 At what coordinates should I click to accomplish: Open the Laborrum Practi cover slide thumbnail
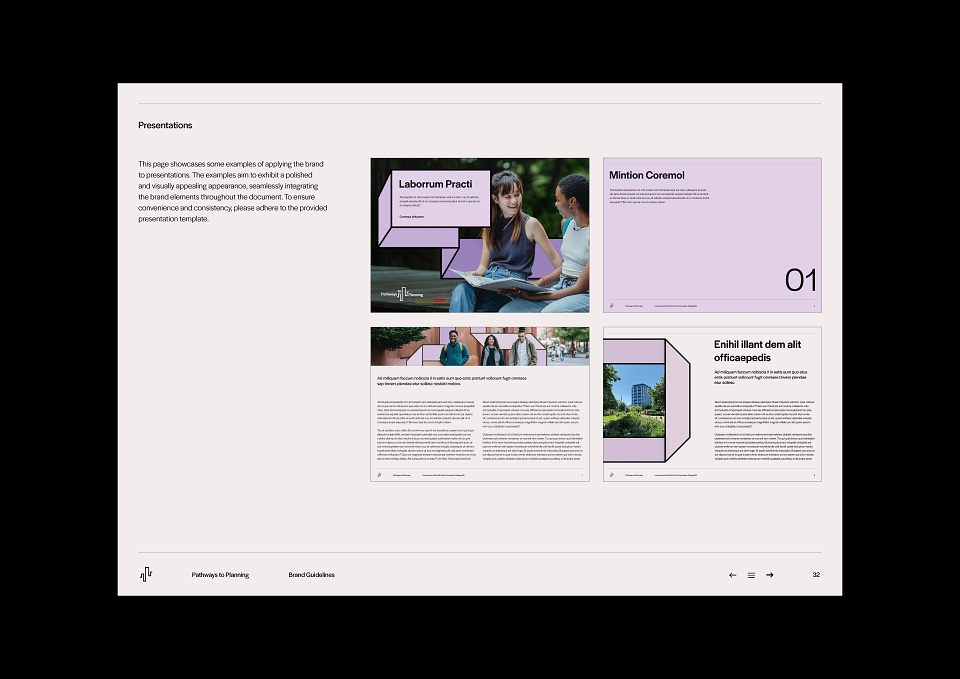coord(480,235)
